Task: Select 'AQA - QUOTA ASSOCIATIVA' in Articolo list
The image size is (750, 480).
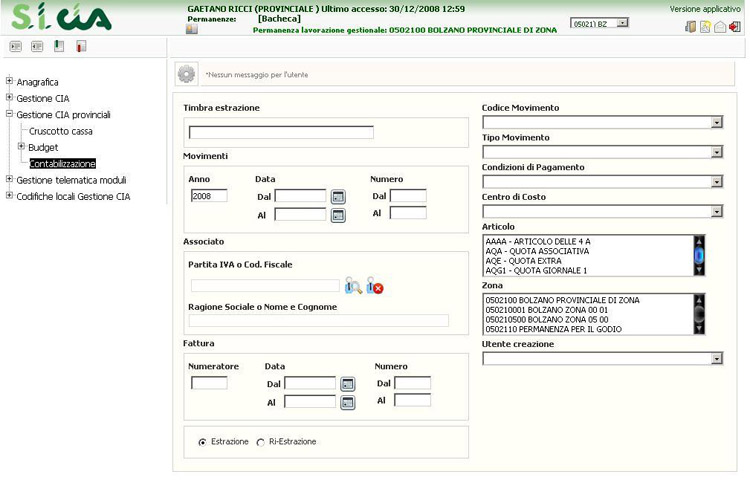Action: (x=588, y=251)
